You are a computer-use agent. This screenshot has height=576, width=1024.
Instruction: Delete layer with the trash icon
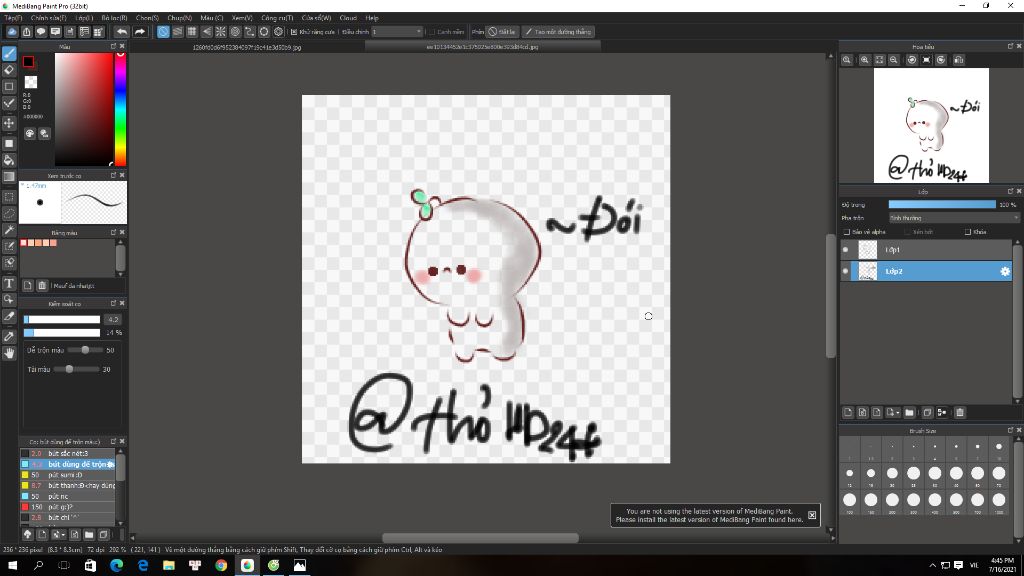(959, 412)
